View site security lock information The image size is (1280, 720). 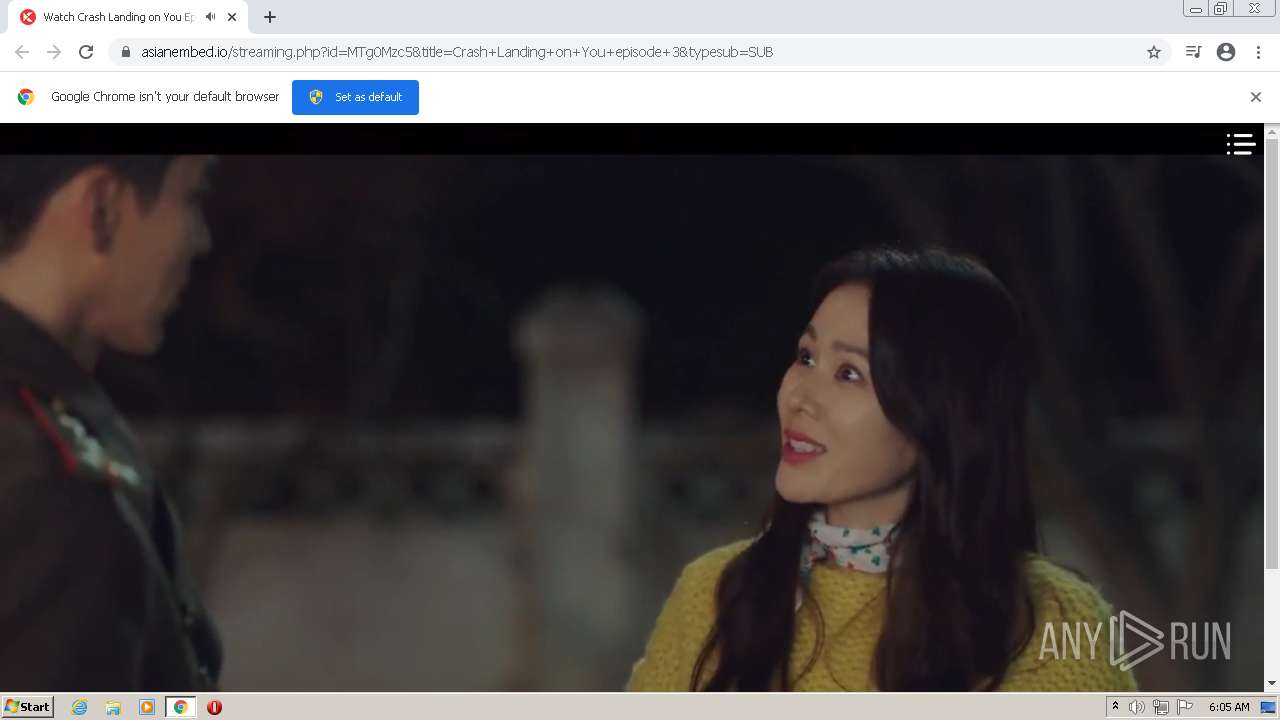(x=126, y=52)
